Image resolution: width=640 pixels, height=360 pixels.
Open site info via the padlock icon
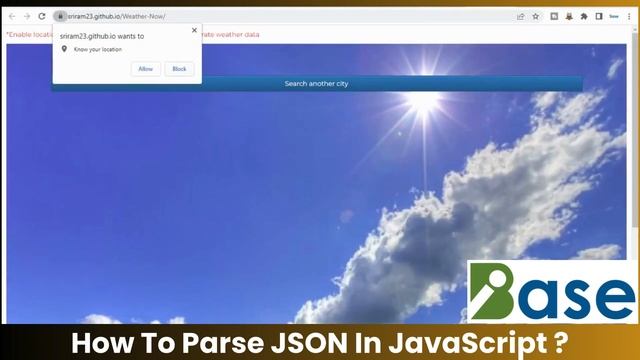(x=60, y=16)
